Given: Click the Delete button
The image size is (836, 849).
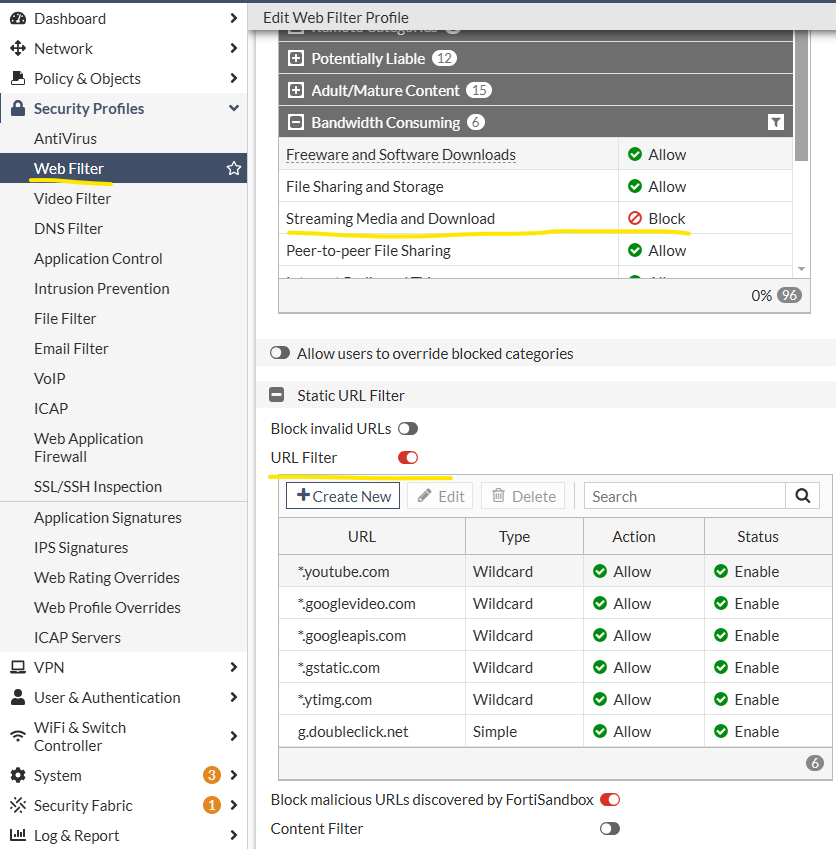Looking at the screenshot, I should click(523, 495).
